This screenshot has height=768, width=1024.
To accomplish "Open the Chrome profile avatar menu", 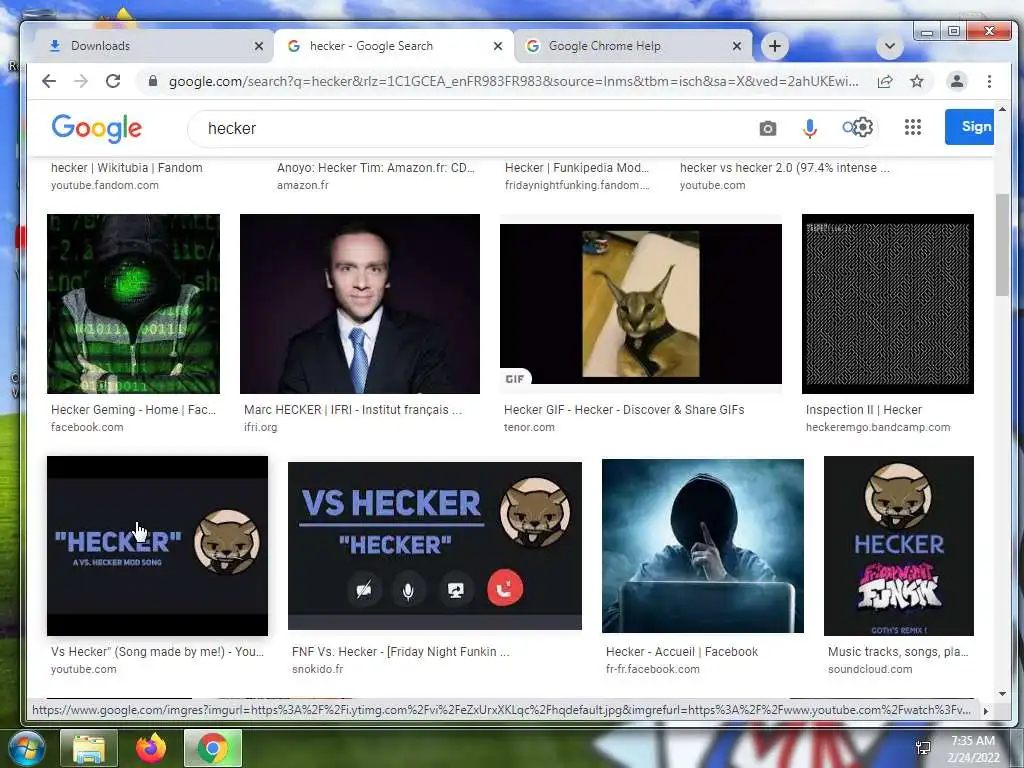I will [x=957, y=81].
